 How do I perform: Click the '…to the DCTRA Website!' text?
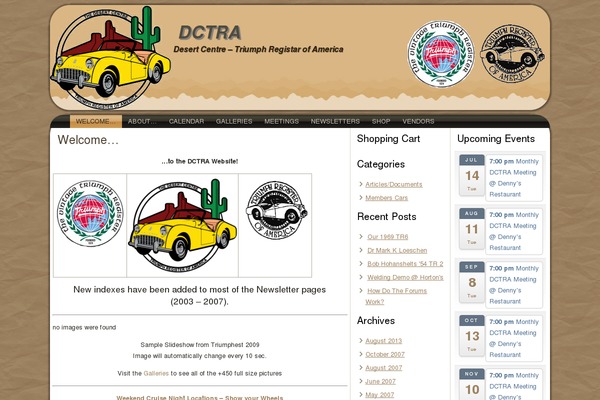click(x=200, y=162)
